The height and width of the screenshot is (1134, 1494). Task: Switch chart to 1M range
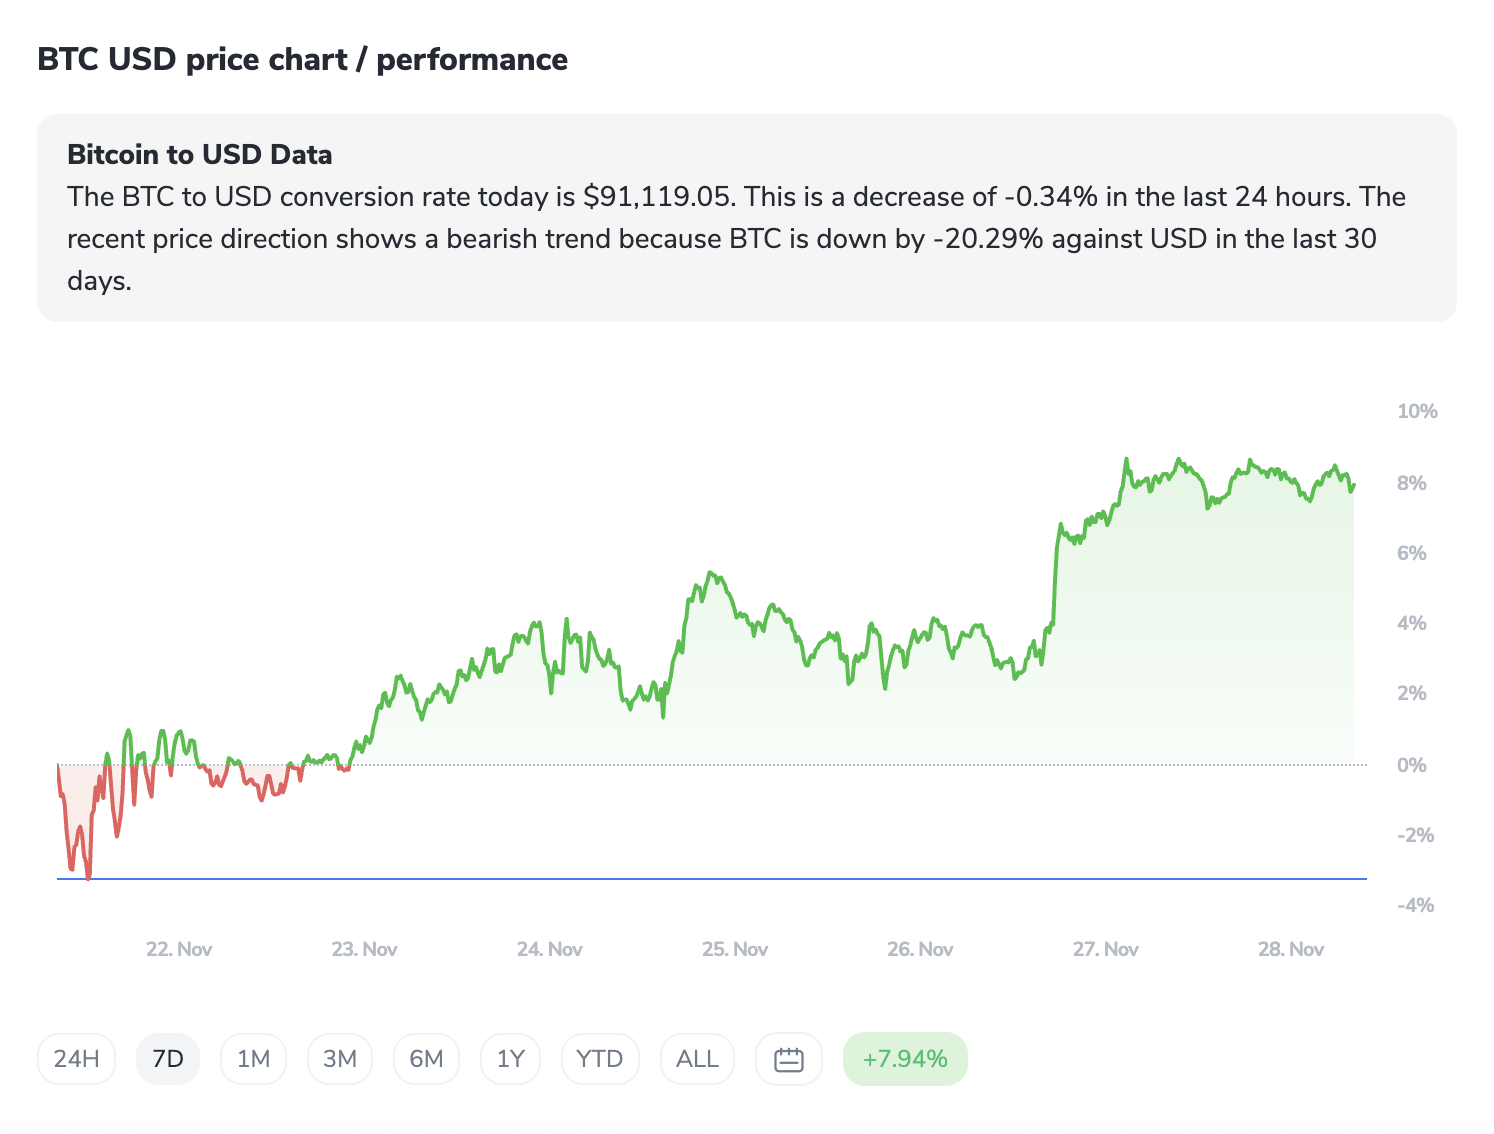click(x=254, y=1059)
